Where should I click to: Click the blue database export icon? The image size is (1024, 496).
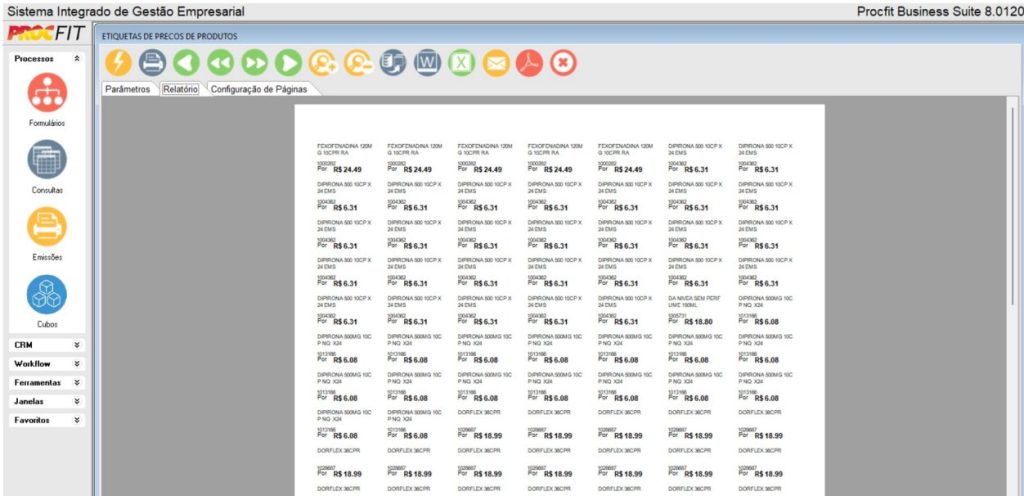coord(393,63)
